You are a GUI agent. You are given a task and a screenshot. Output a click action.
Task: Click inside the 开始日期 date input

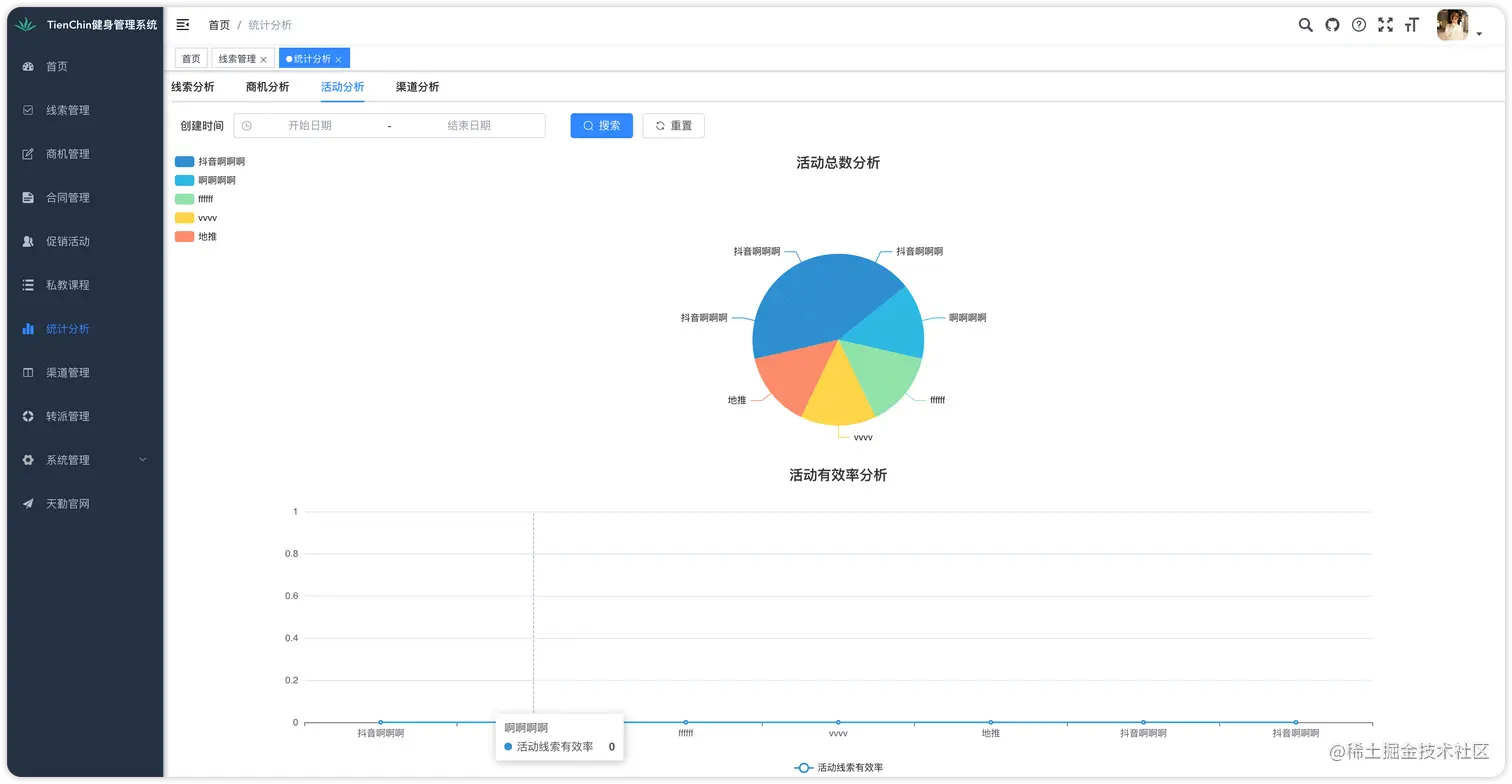[x=310, y=125]
